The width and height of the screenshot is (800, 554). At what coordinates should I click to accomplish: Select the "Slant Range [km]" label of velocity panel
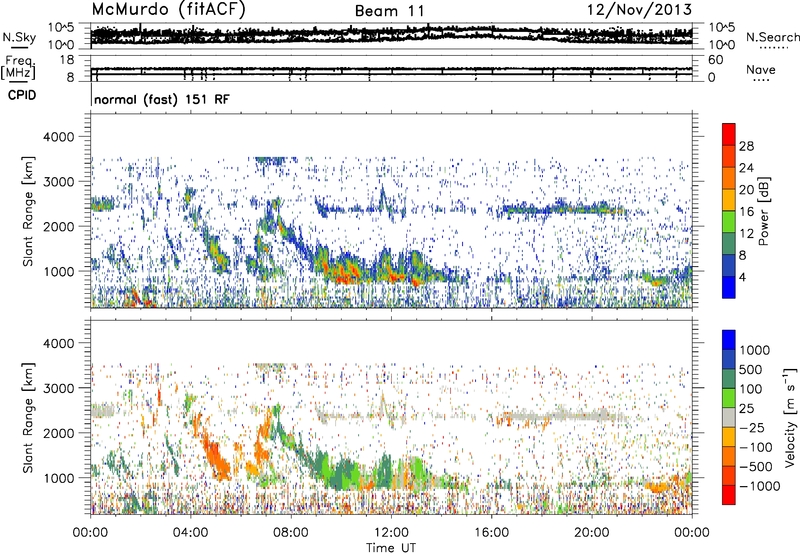28,417
